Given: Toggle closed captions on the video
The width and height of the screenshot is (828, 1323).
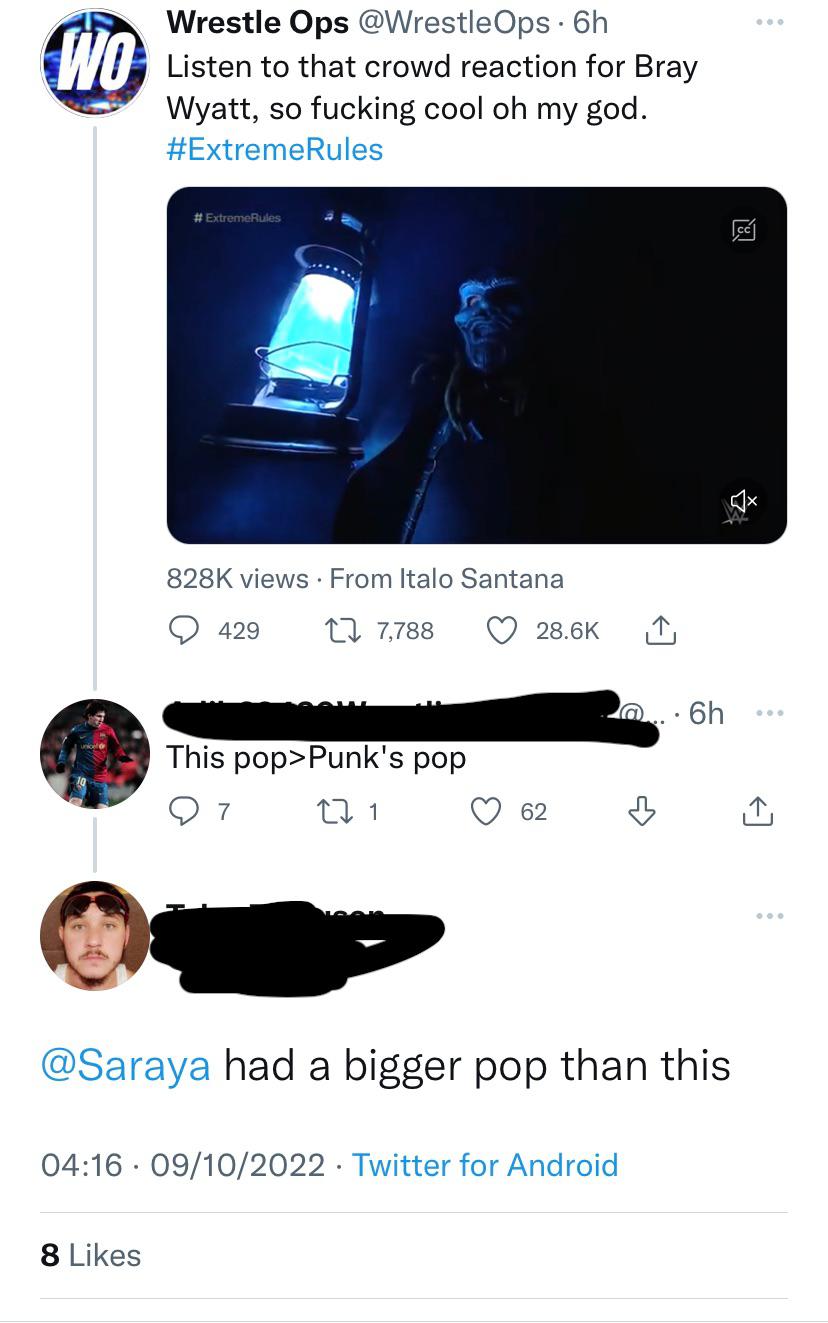Looking at the screenshot, I should 744,230.
